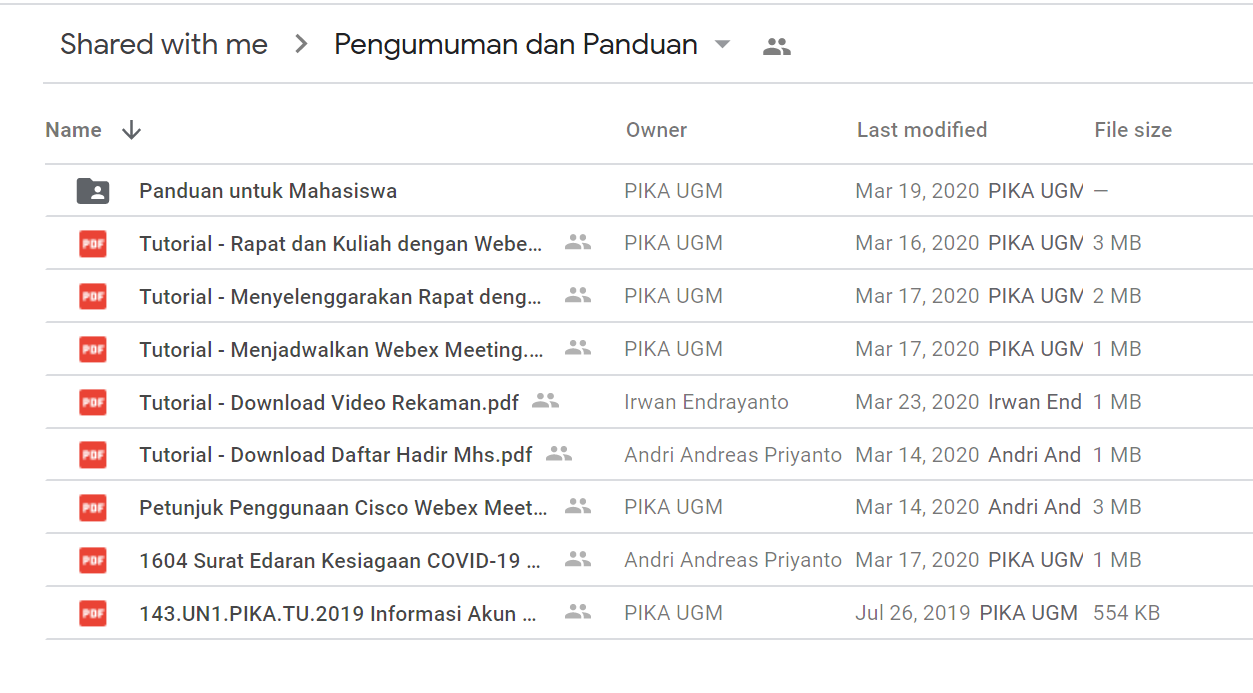Image resolution: width=1253 pixels, height=693 pixels.
Task: Click shared icon next to Download Video Rekaman.pdf
Action: 545,401
